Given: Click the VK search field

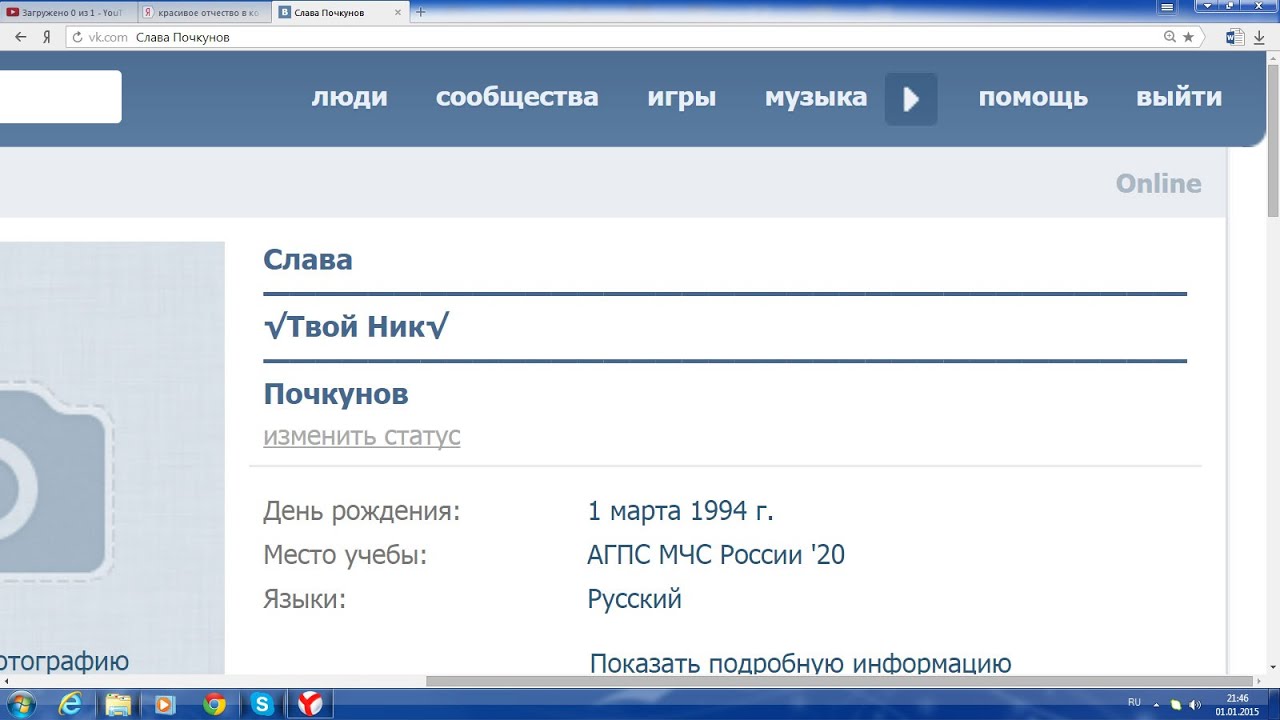Looking at the screenshot, I should (60, 97).
